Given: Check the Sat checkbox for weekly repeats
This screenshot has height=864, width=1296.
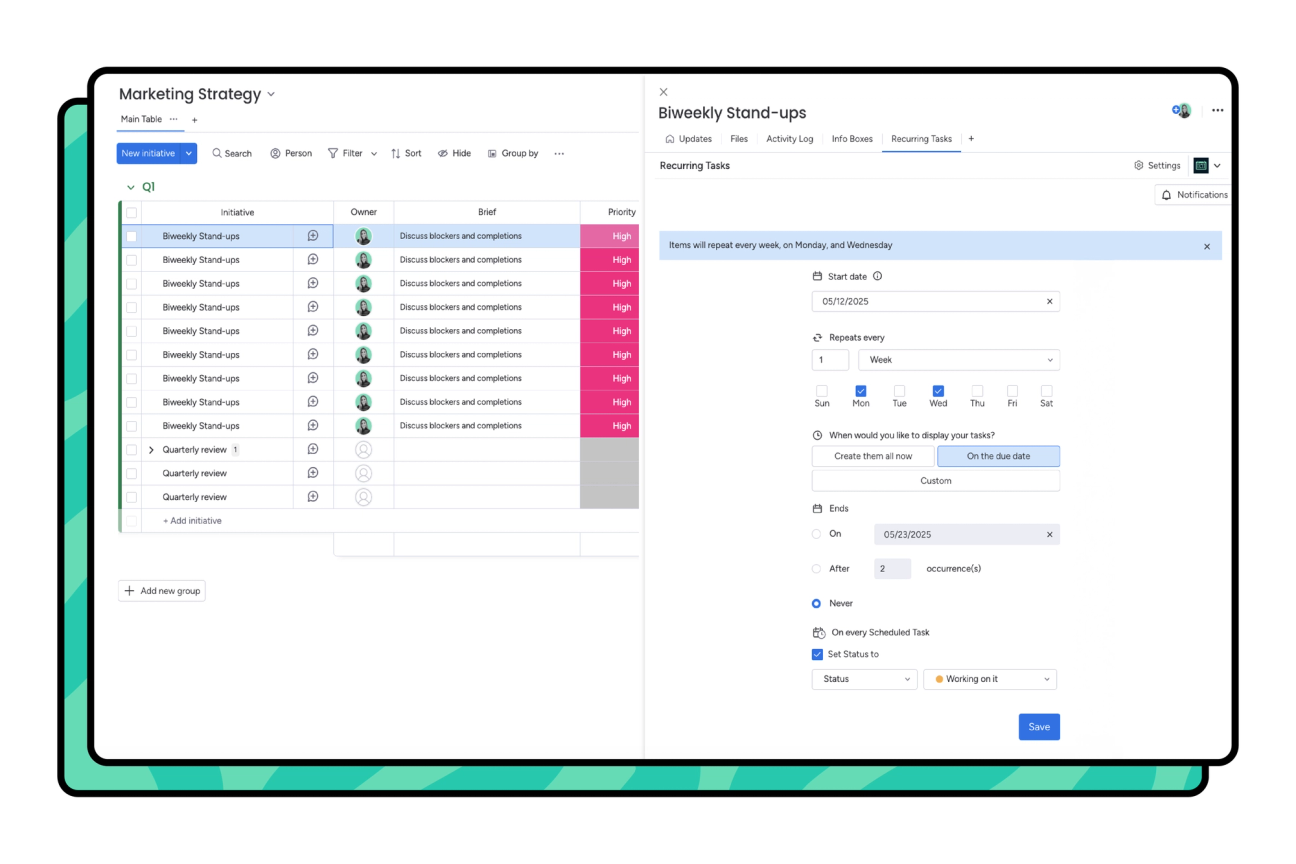Looking at the screenshot, I should point(1046,393).
